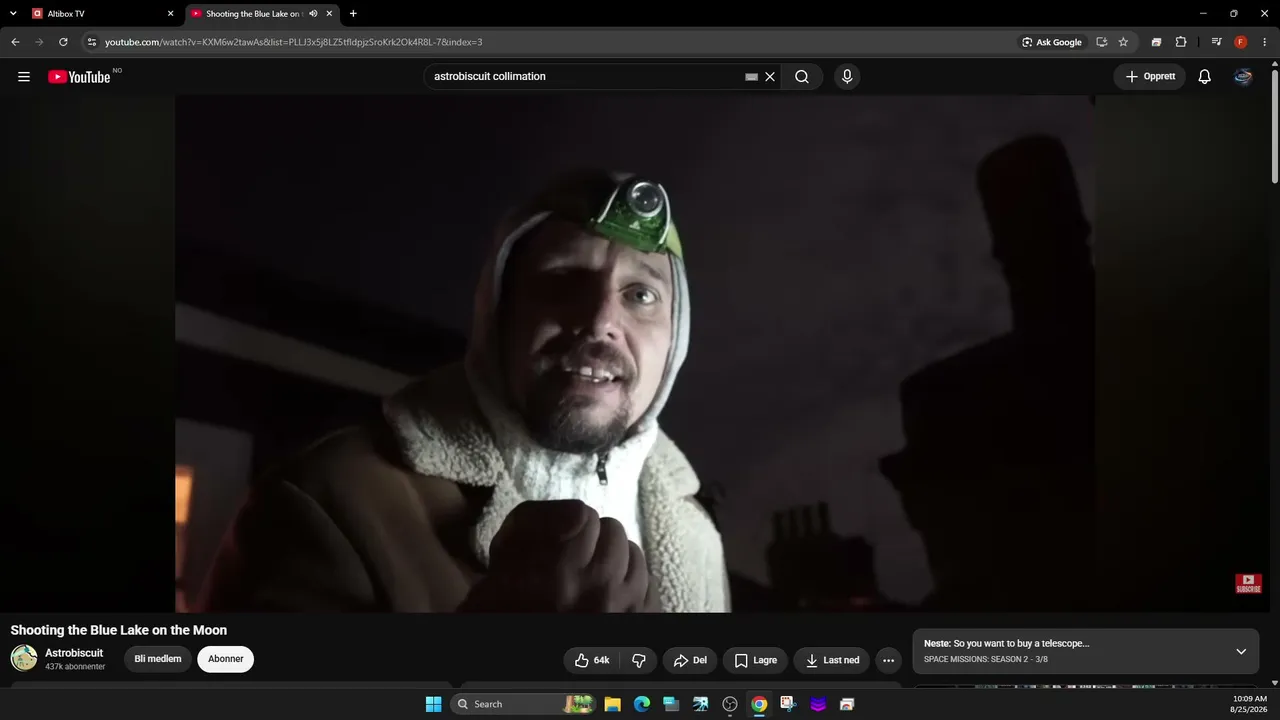
Task: Start voice search with the microphone
Action: 847,77
